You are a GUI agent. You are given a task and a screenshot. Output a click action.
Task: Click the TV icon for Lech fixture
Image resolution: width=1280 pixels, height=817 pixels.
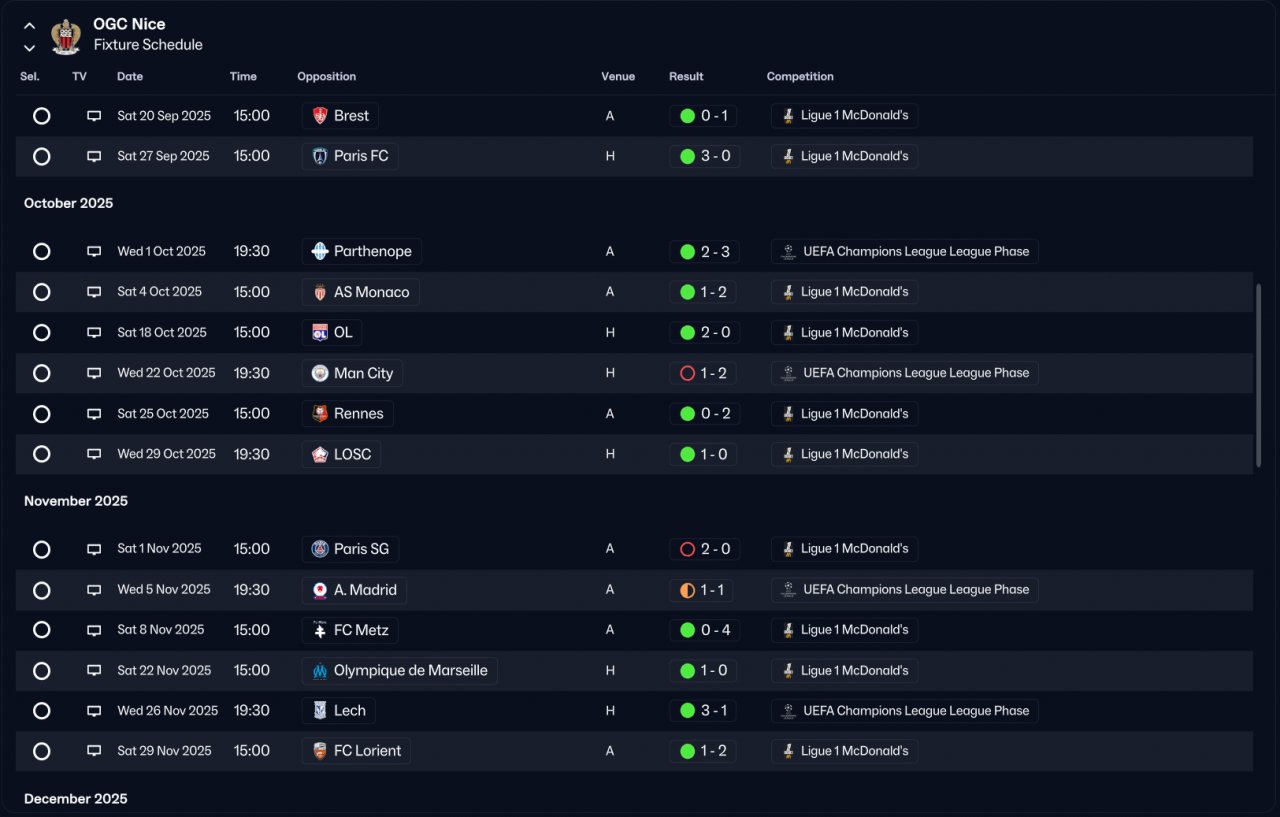click(94, 711)
